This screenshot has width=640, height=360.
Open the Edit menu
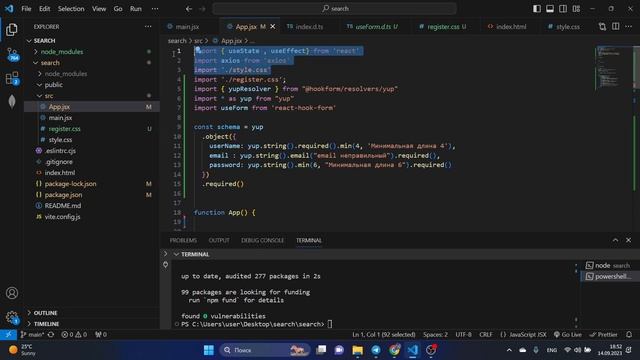pyautogui.click(x=44, y=9)
